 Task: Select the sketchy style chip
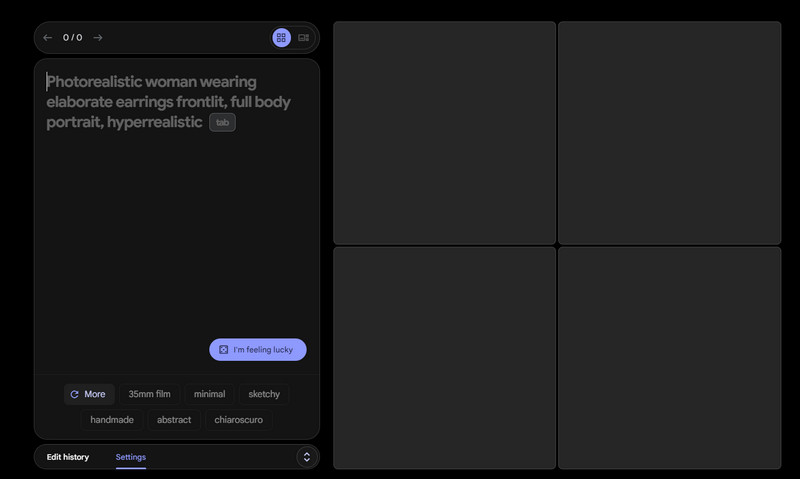pyautogui.click(x=264, y=394)
